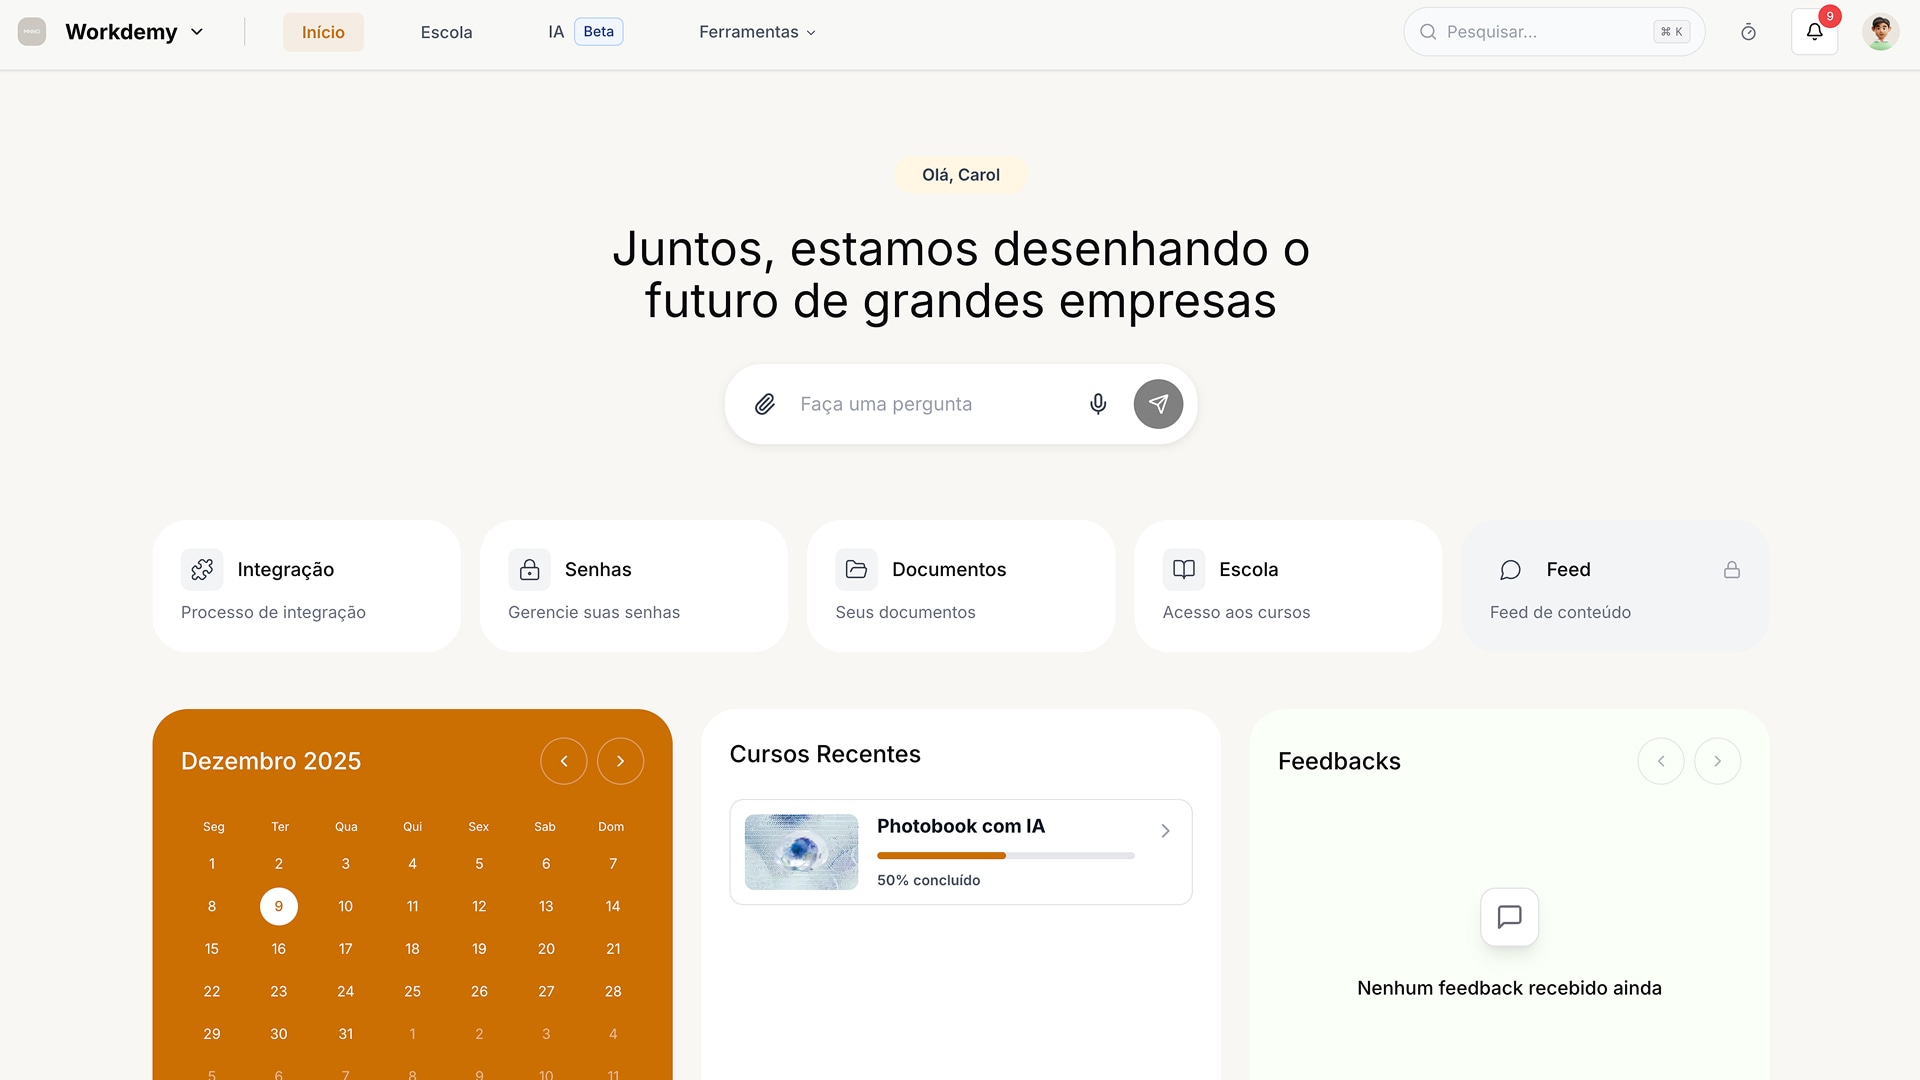Open the Workdemy workspace dropdown
This screenshot has height=1080, width=1920.
[134, 31]
